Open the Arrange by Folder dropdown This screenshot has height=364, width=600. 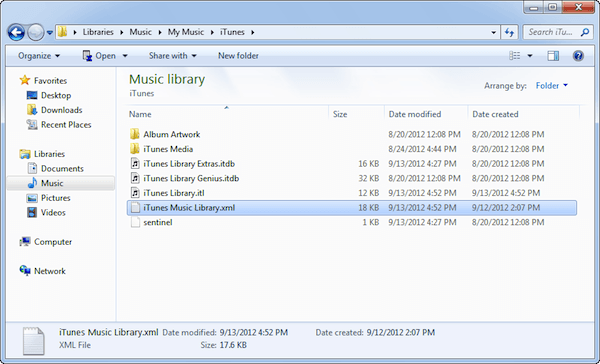pyautogui.click(x=551, y=86)
